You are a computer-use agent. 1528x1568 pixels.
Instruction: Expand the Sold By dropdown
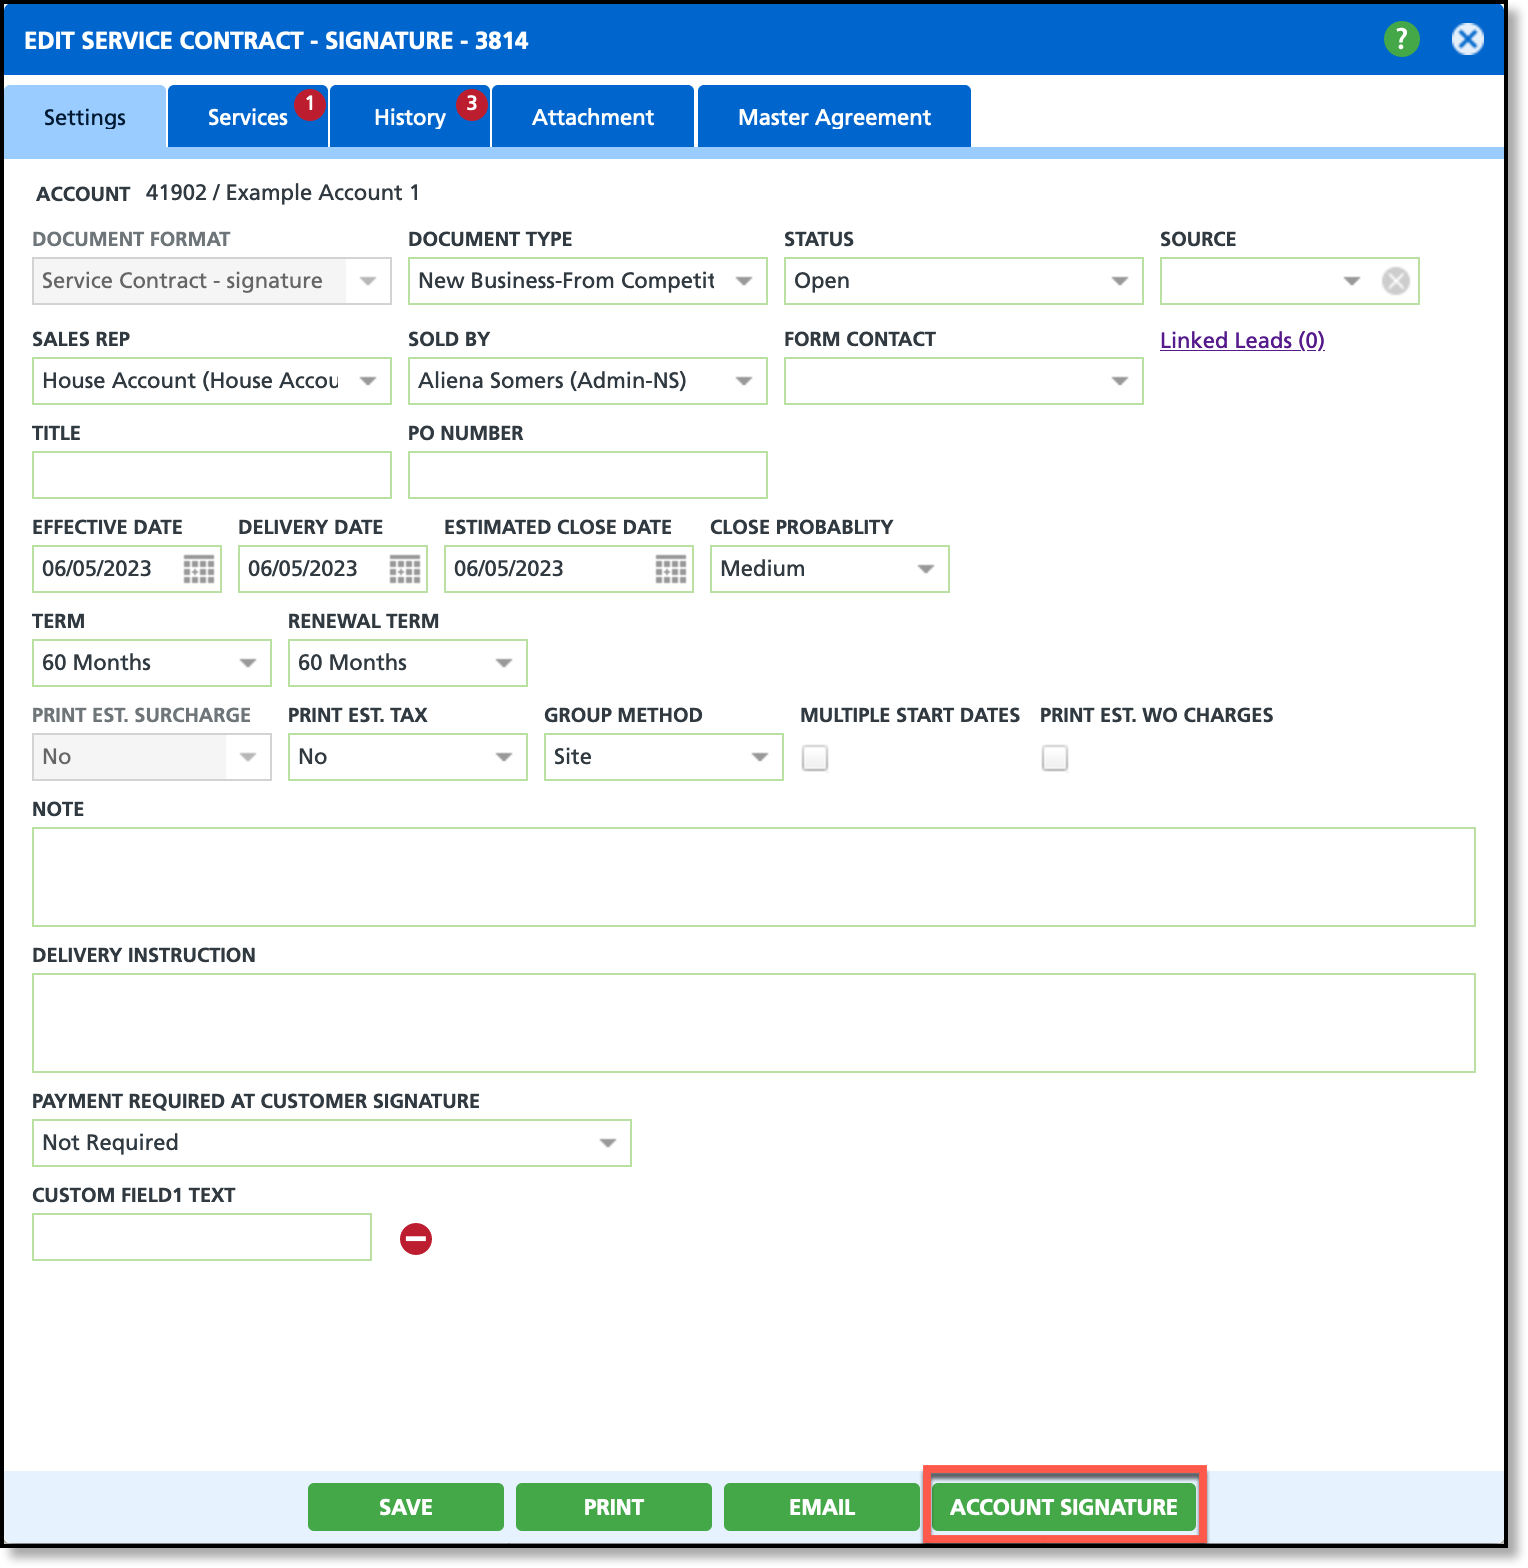(x=587, y=381)
